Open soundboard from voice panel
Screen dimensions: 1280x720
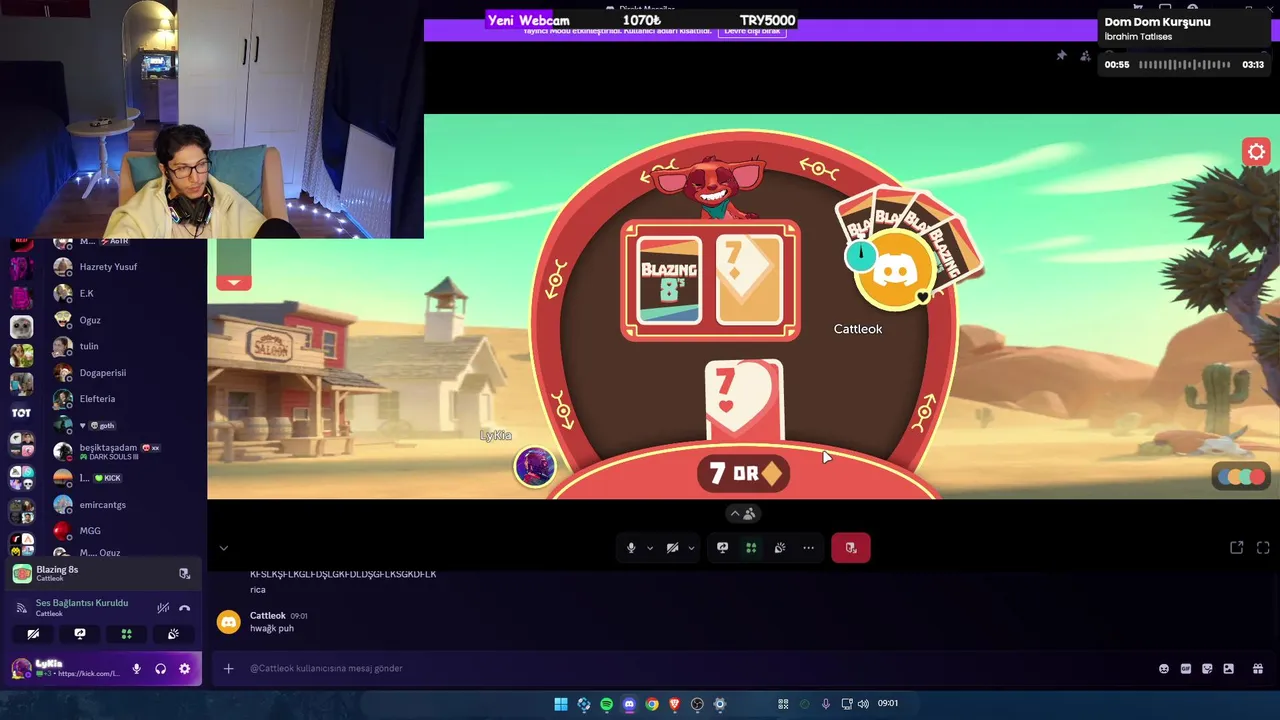point(173,634)
